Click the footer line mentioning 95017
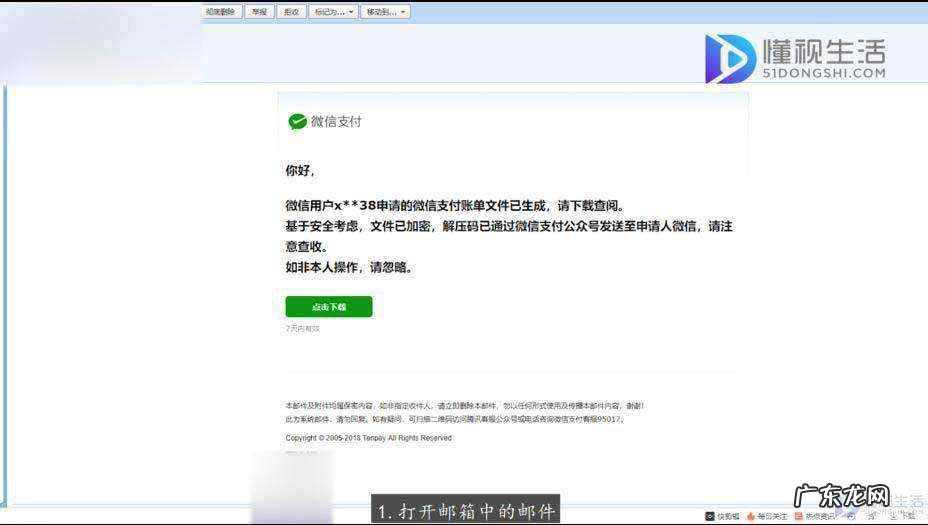Image resolution: width=928 pixels, height=525 pixels. 455,419
